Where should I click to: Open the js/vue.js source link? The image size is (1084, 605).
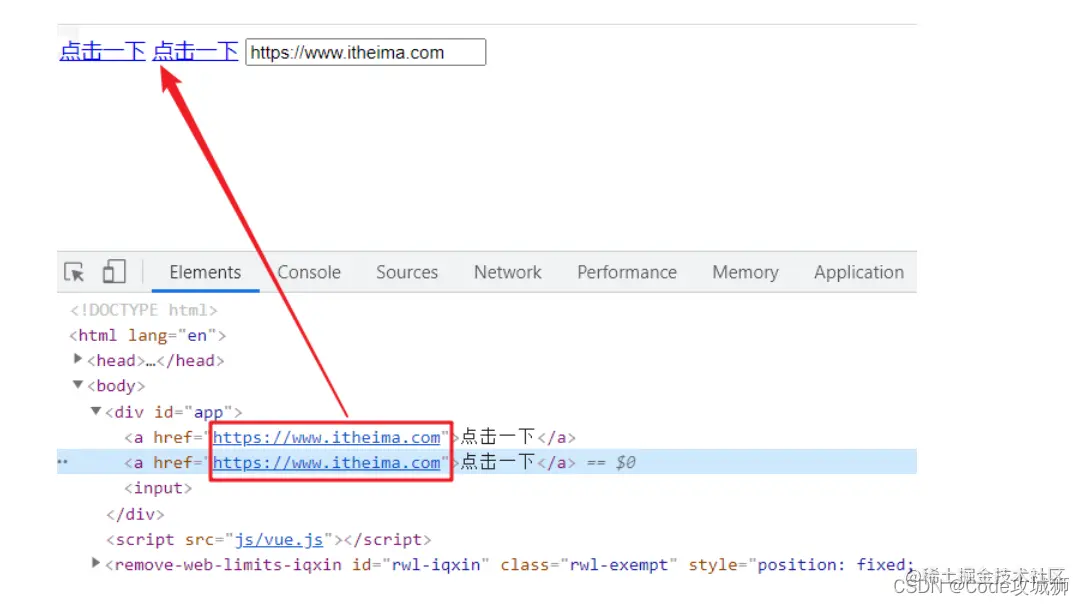coord(279,540)
